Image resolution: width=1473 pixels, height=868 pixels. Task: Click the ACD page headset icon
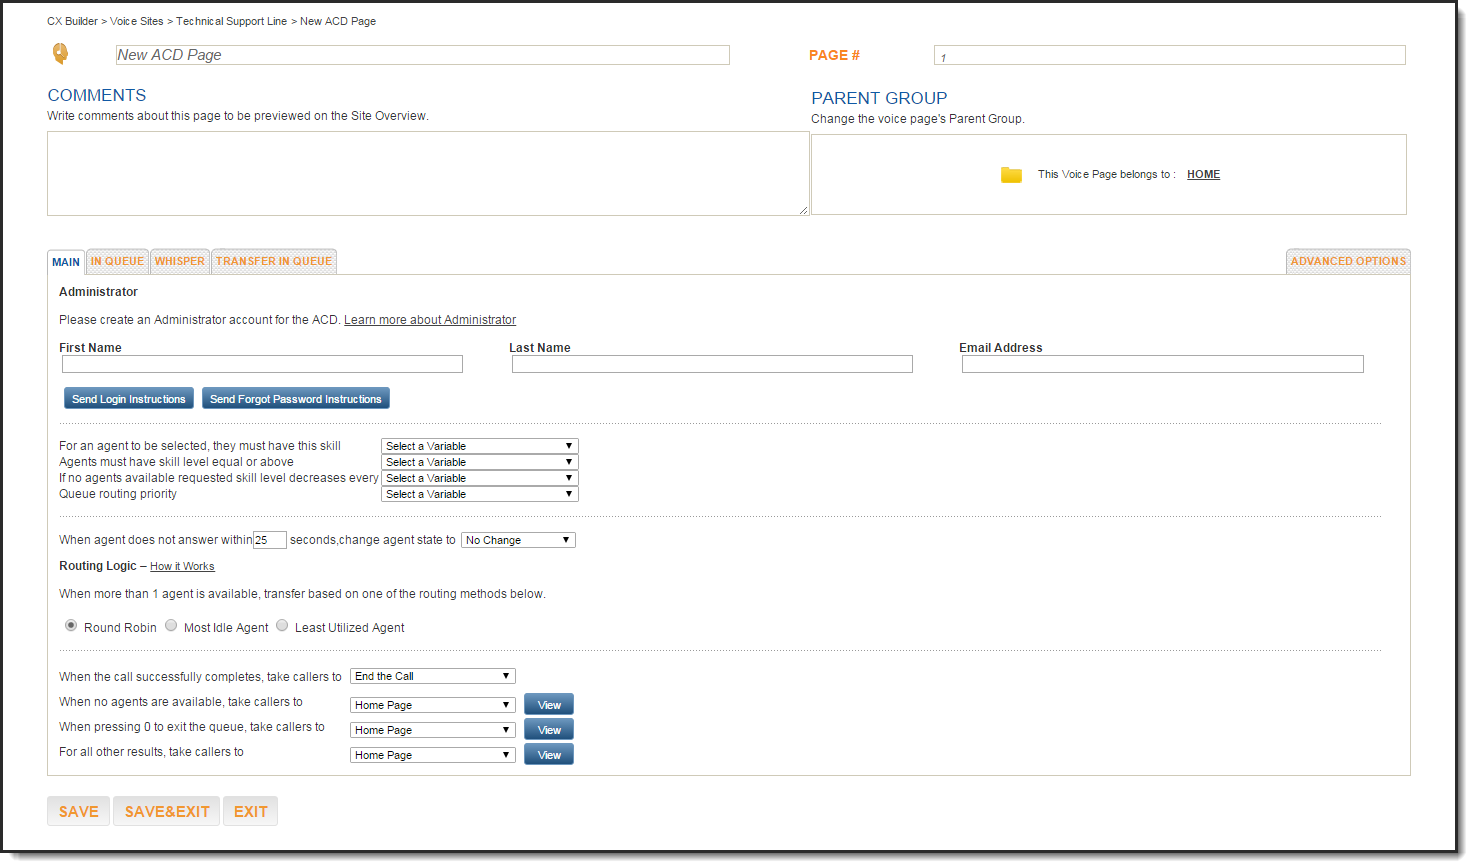[x=60, y=54]
